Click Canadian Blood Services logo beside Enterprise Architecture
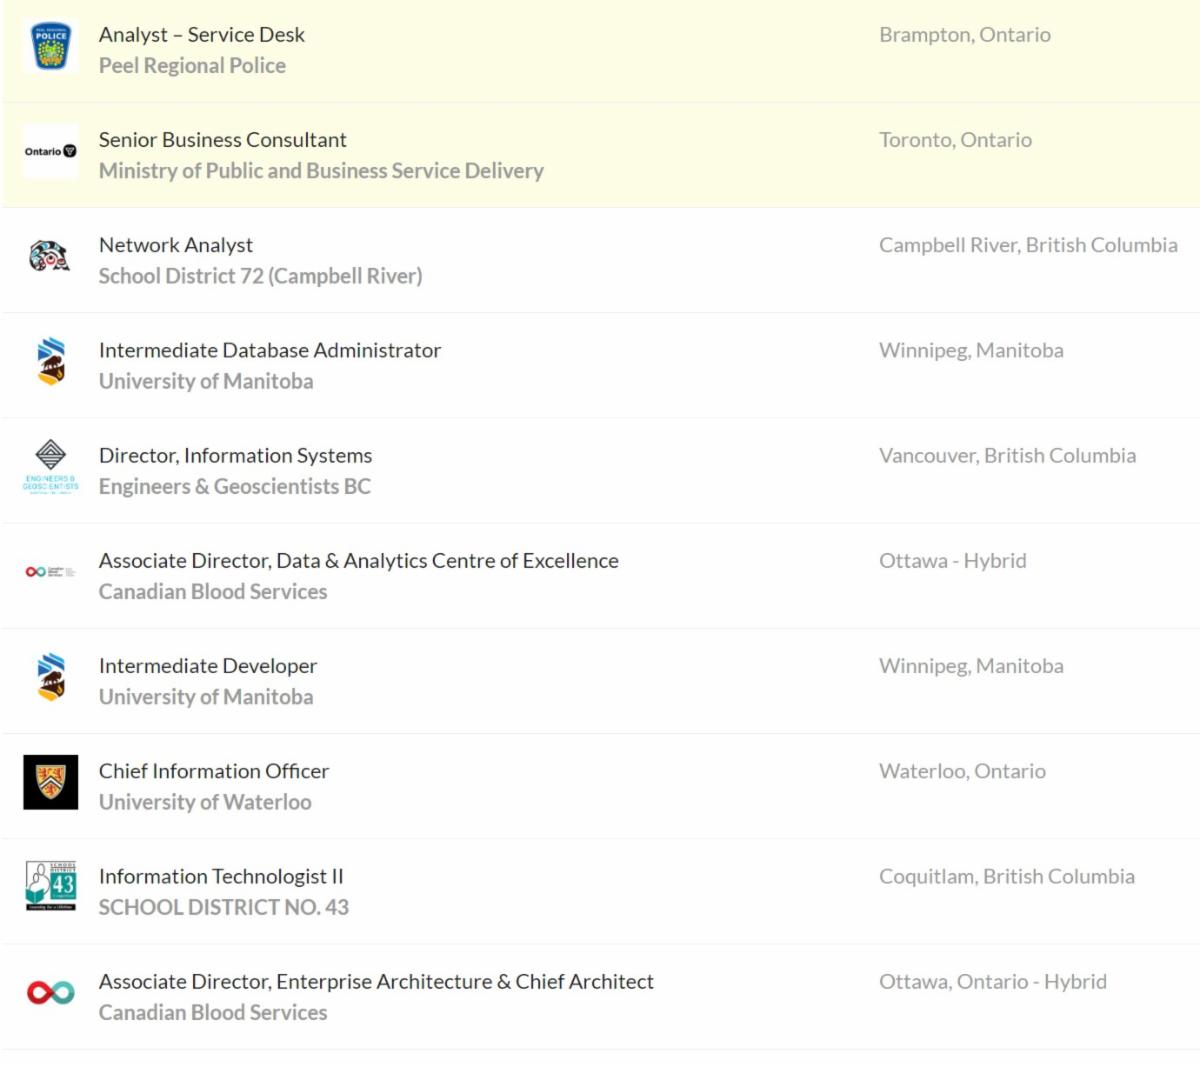Image resolution: width=1200 pixels, height=1067 pixels. pyautogui.click(x=50, y=992)
